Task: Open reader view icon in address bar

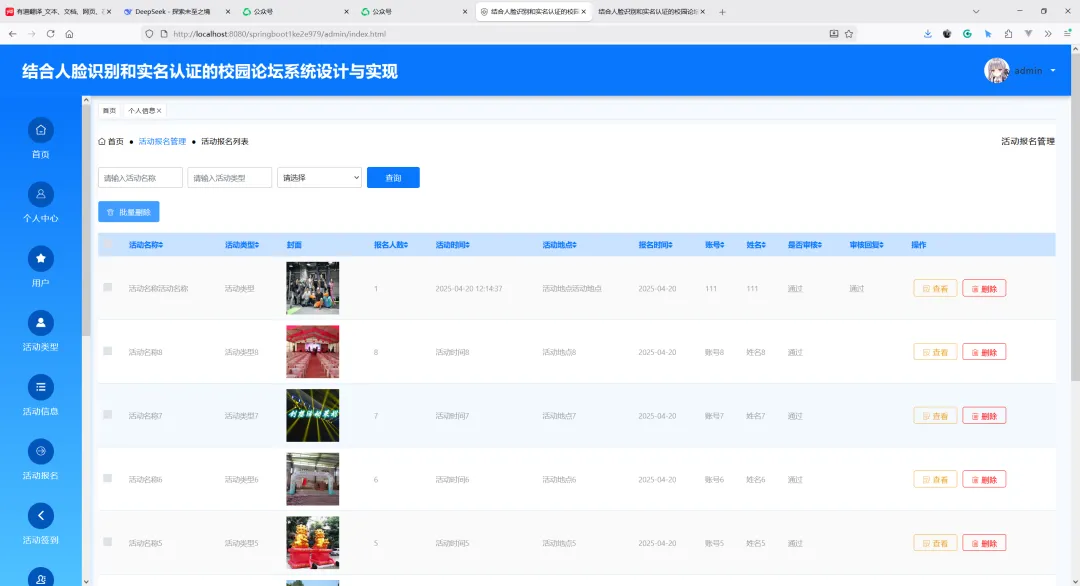Action: [833, 34]
